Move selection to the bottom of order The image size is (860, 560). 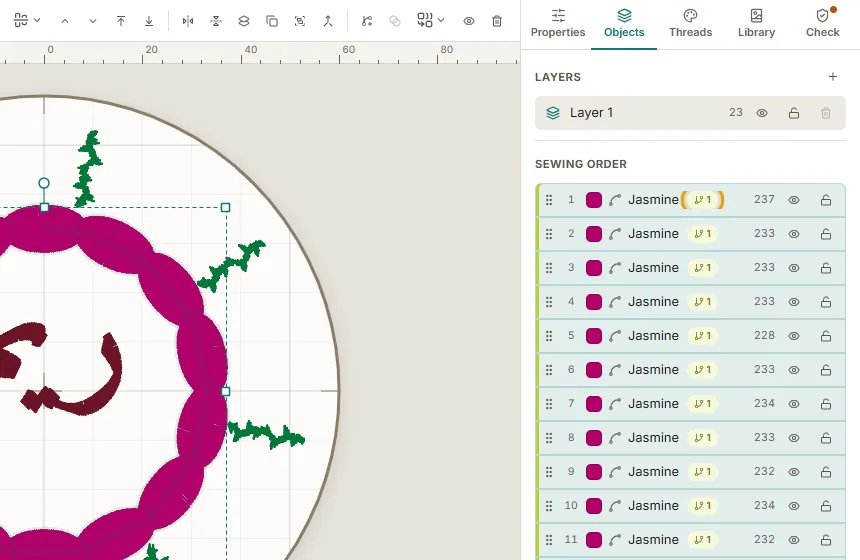pyautogui.click(x=149, y=21)
